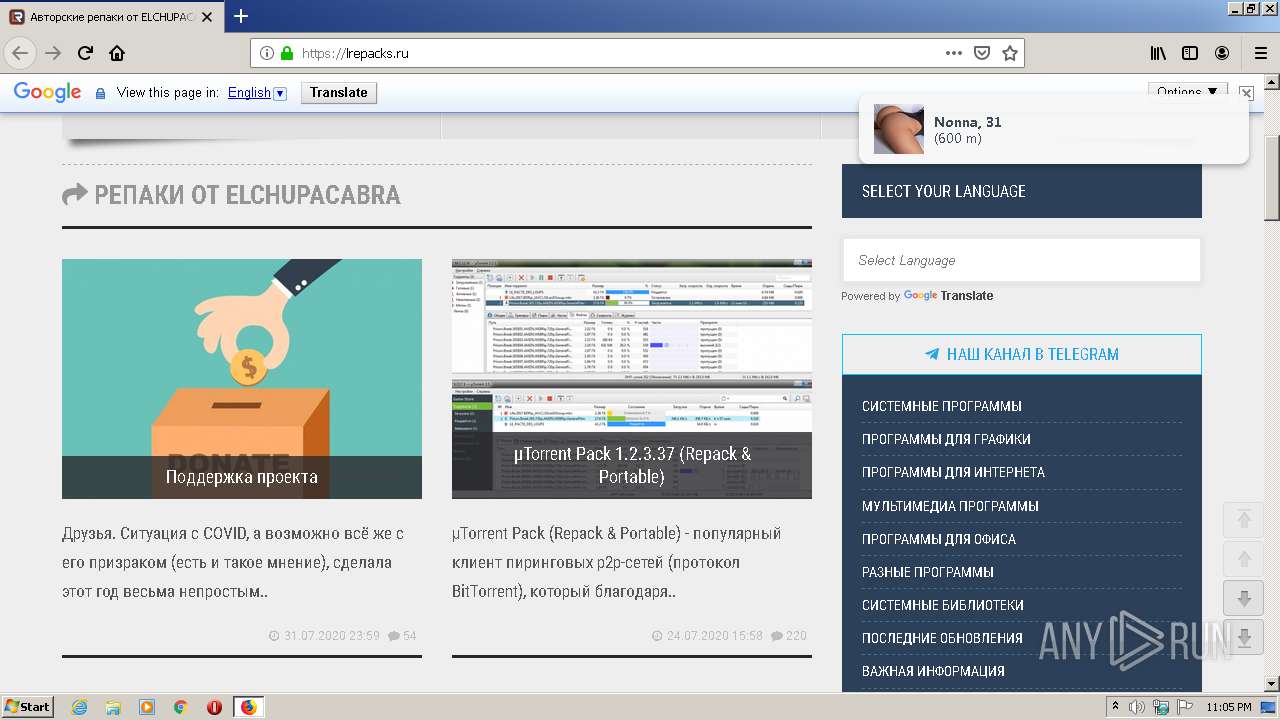Open a new tab with plus icon
1280x720 pixels.
240,16
